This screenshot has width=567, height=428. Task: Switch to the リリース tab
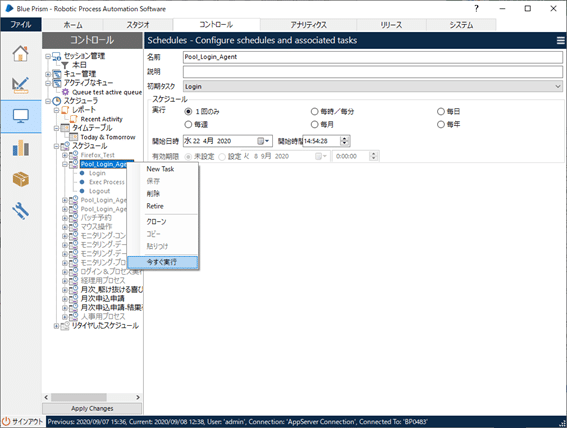pyautogui.click(x=391, y=25)
